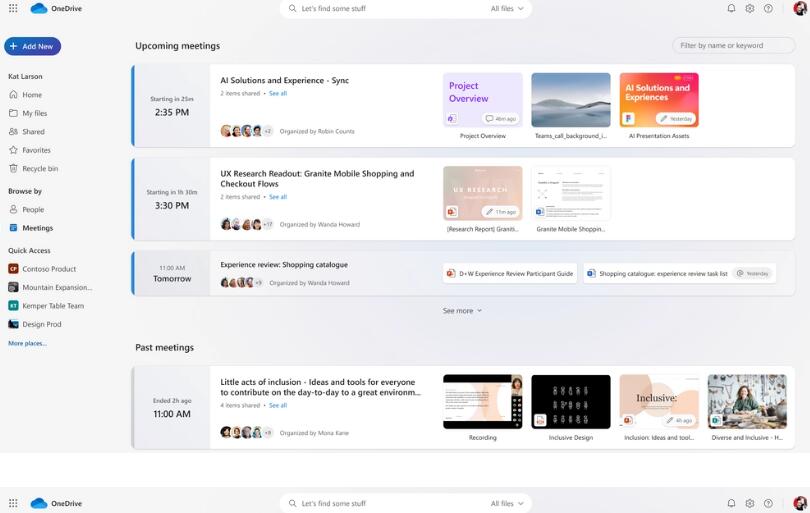The width and height of the screenshot is (810, 513).
Task: Click the 2:35 PM meeting time block
Action: click(x=172, y=106)
